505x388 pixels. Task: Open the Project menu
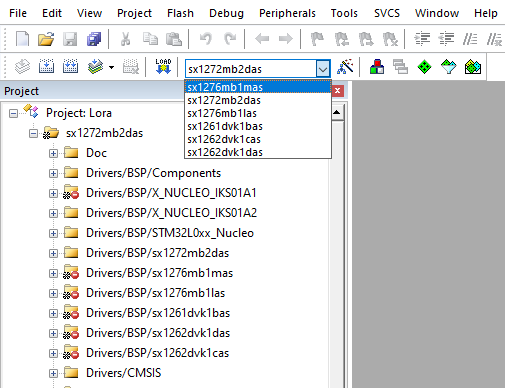(134, 13)
